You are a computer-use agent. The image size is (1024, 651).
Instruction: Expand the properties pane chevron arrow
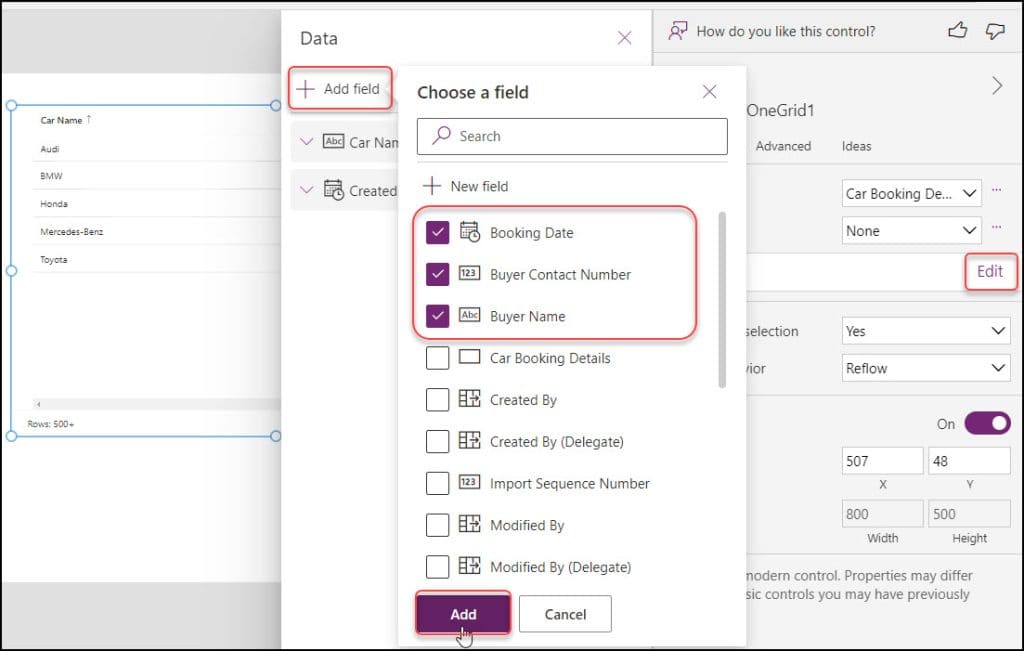click(x=997, y=86)
